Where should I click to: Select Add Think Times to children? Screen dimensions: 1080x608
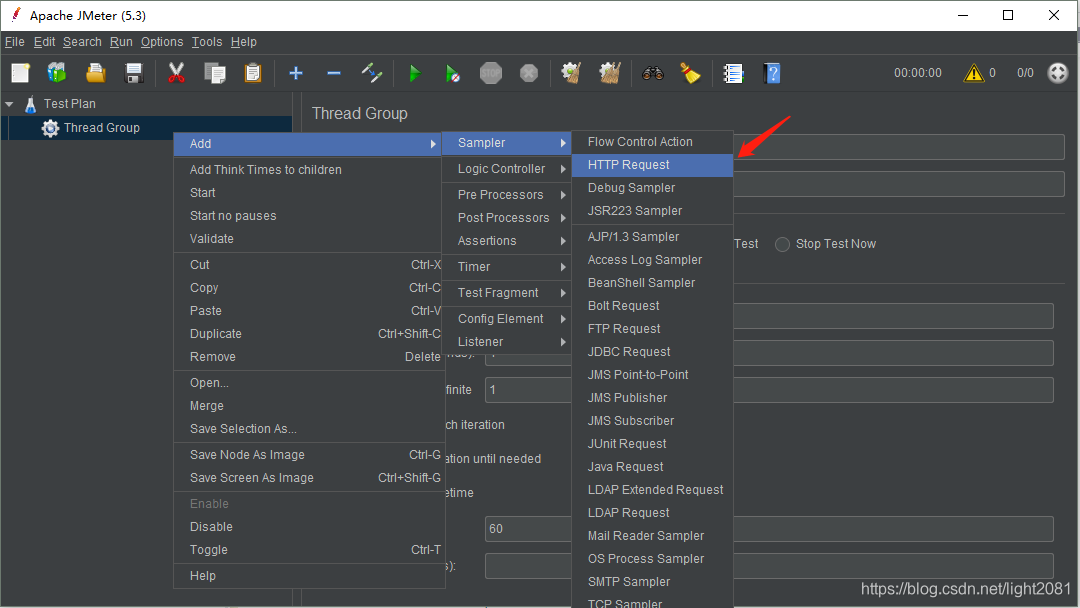point(308,170)
